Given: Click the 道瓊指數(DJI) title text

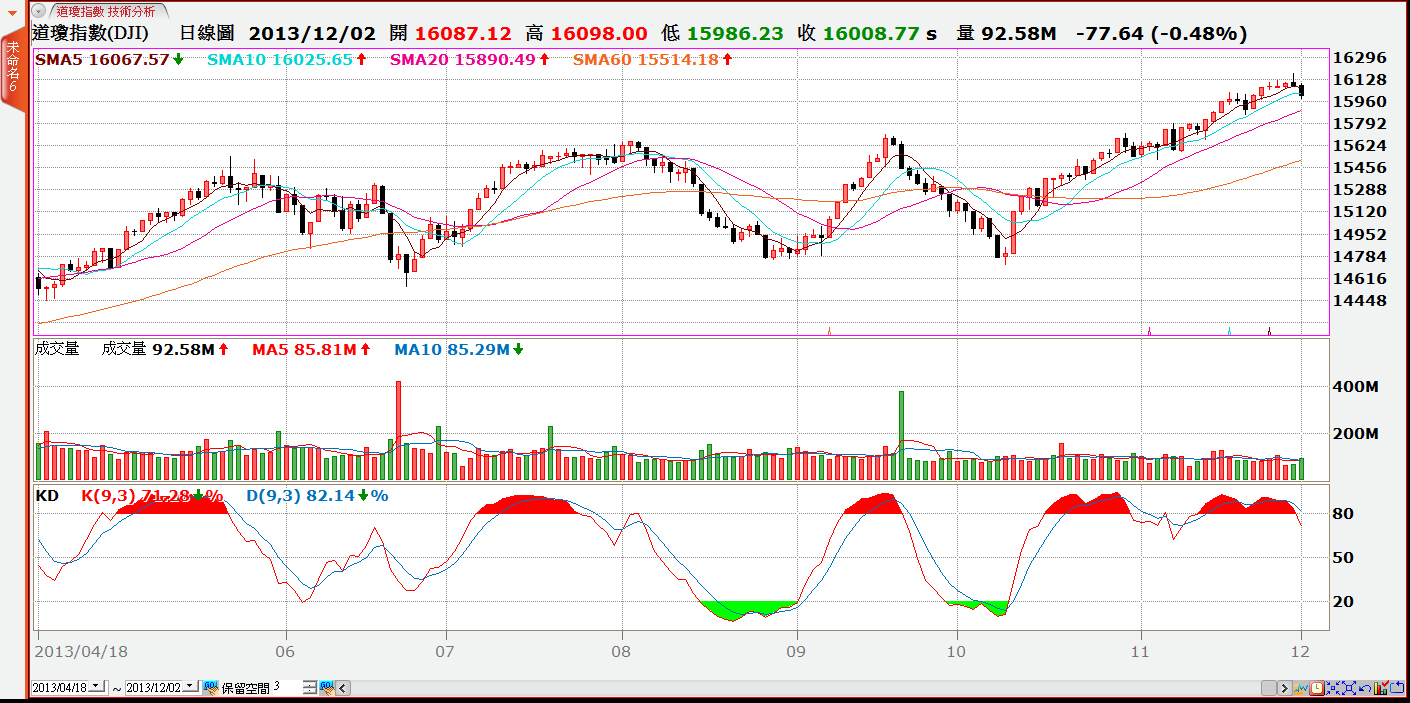Looking at the screenshot, I should pos(90,33).
